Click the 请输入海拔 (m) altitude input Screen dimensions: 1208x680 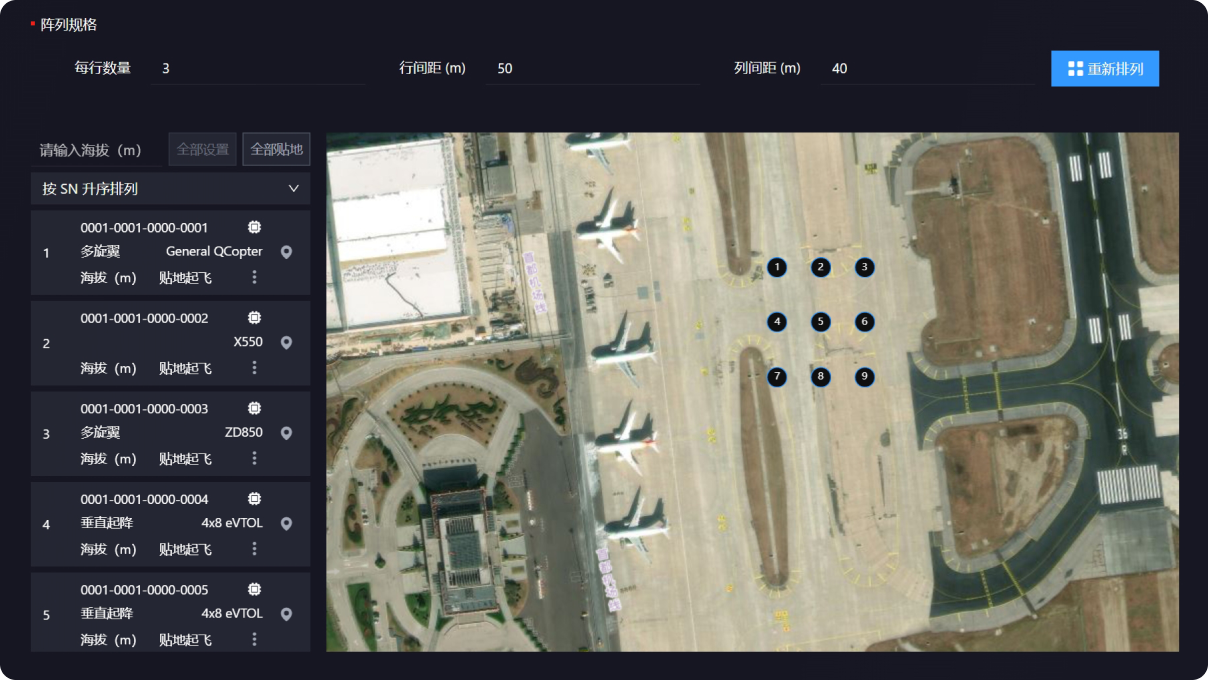96,150
